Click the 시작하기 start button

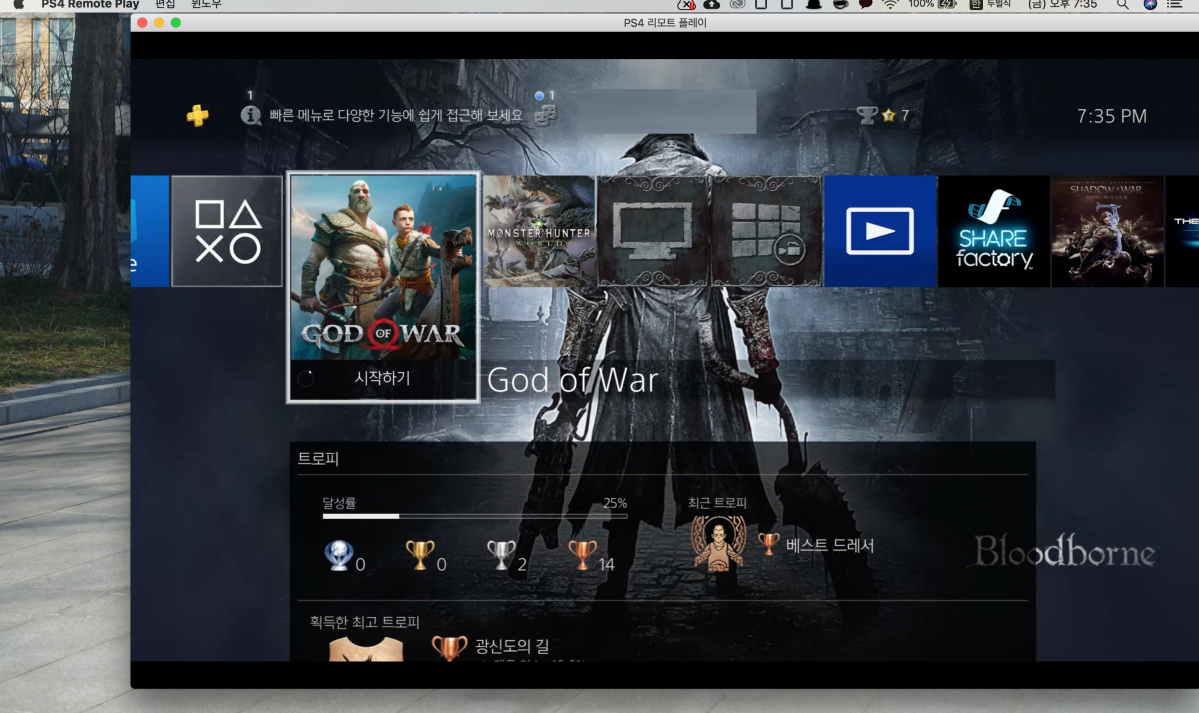coord(383,379)
